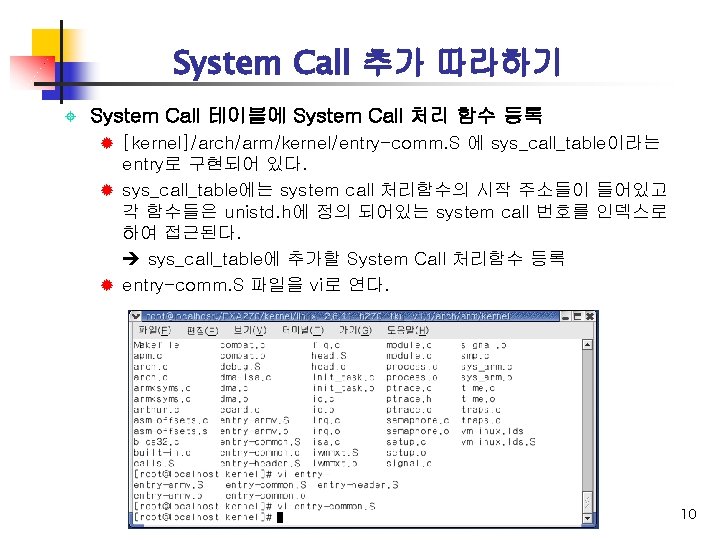Open the terminal window menu icon
The width and height of the screenshot is (720, 540).
coord(135,316)
